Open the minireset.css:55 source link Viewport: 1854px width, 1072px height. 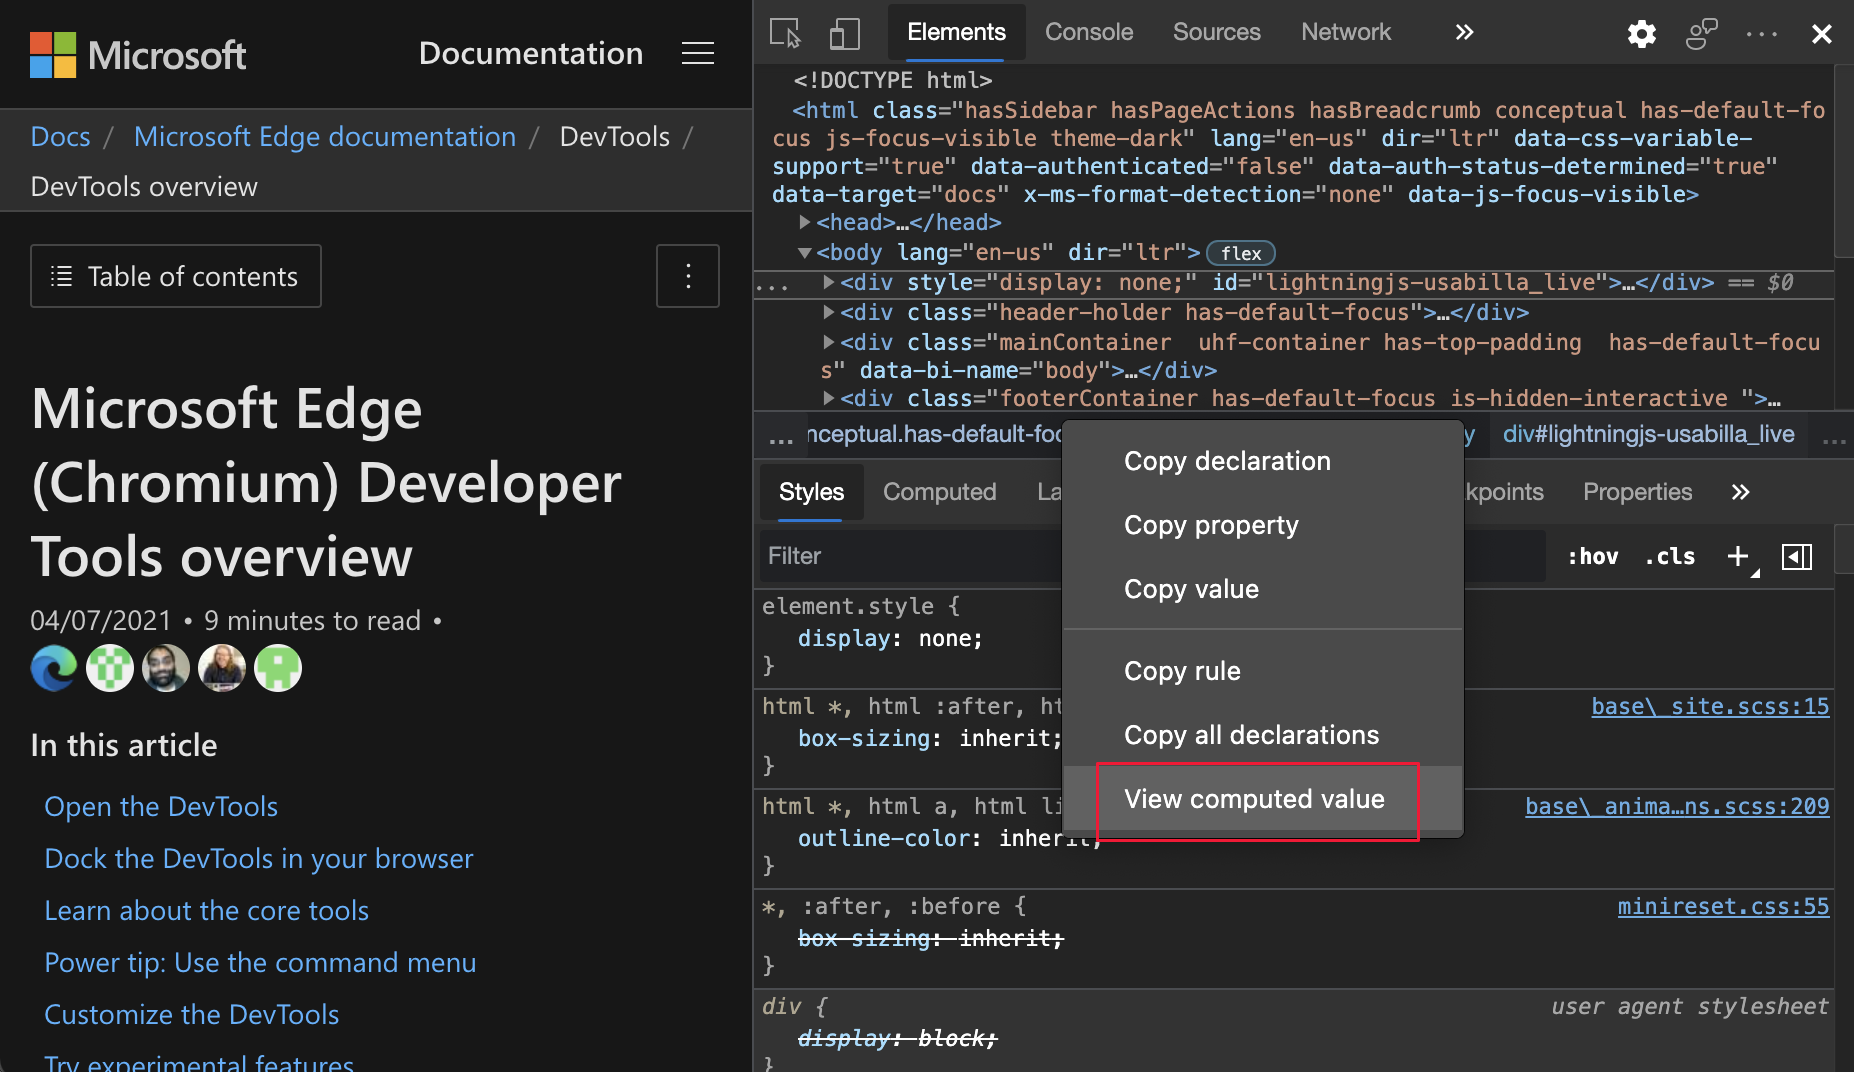(1722, 906)
